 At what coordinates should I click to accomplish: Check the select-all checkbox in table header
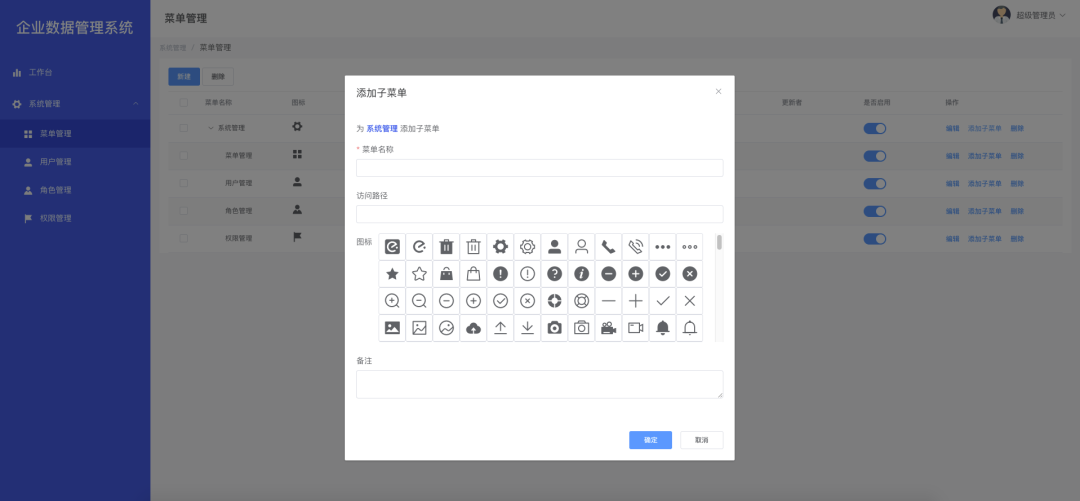coord(183,102)
